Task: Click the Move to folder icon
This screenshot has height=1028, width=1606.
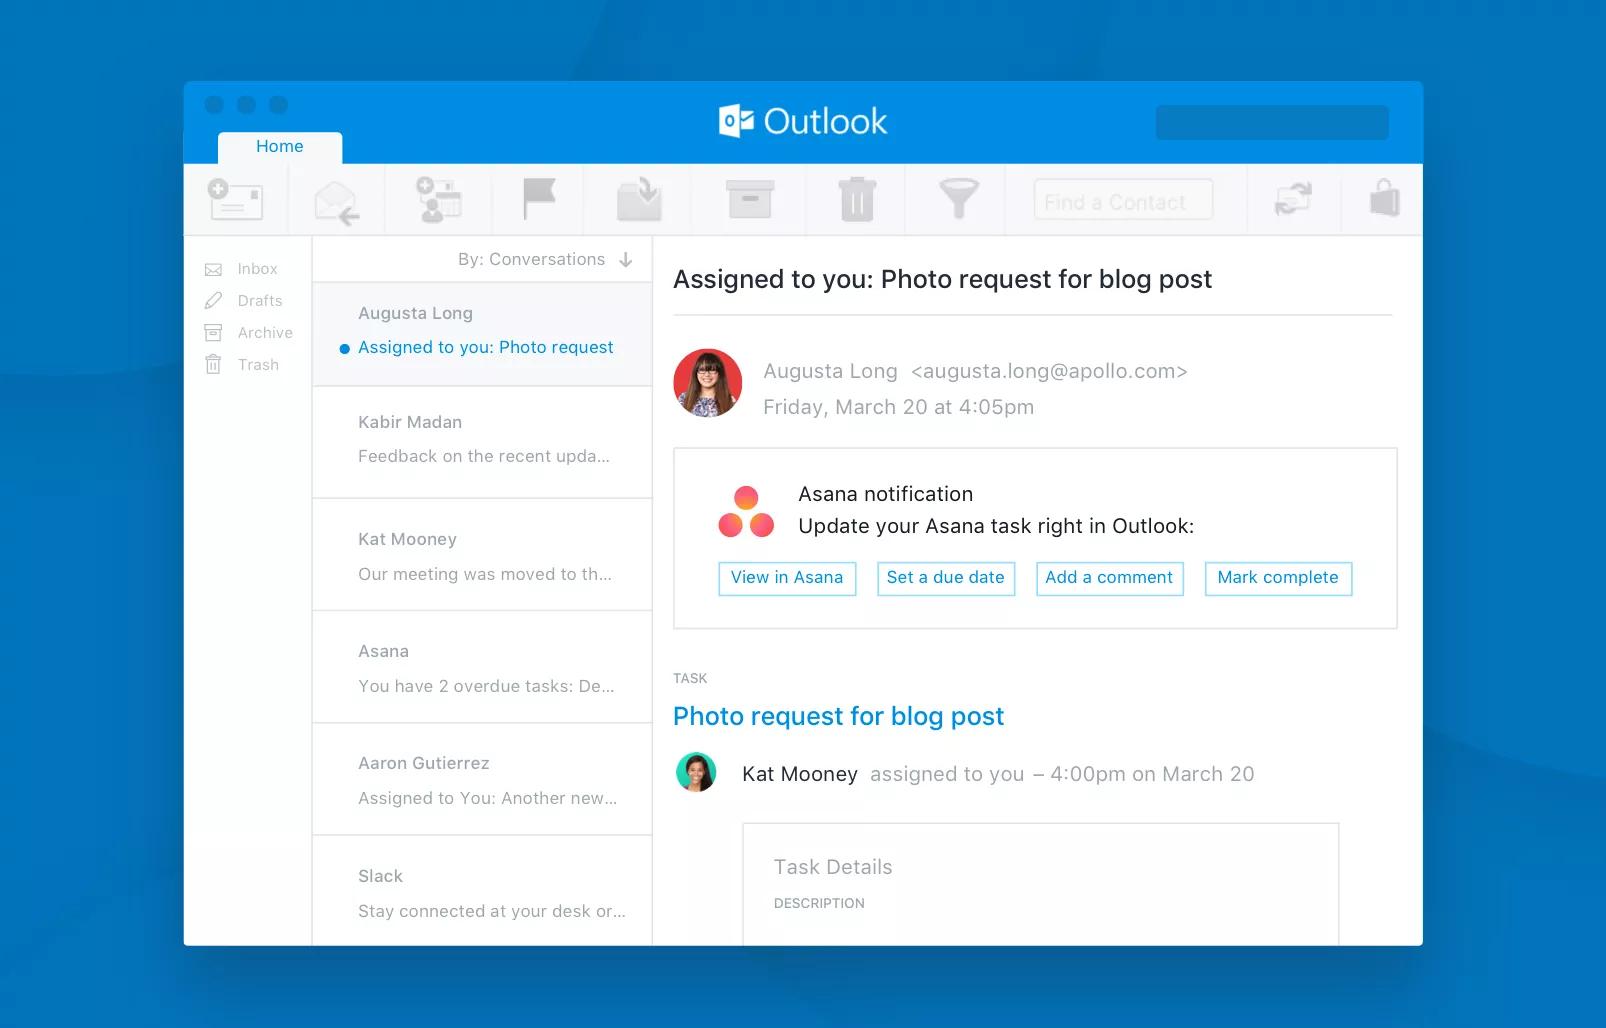Action: (x=639, y=199)
